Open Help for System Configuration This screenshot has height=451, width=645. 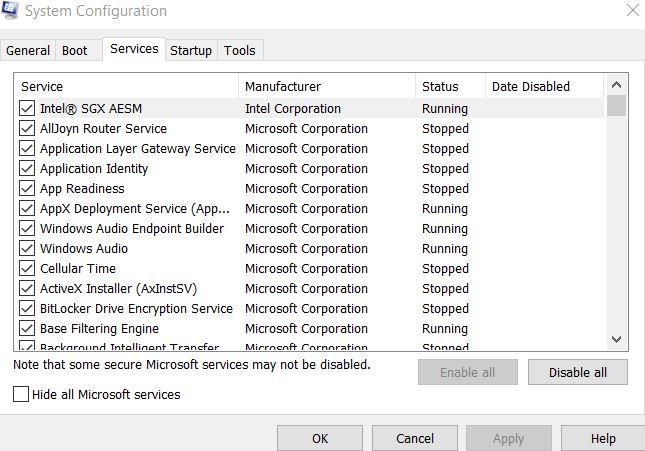click(603, 438)
